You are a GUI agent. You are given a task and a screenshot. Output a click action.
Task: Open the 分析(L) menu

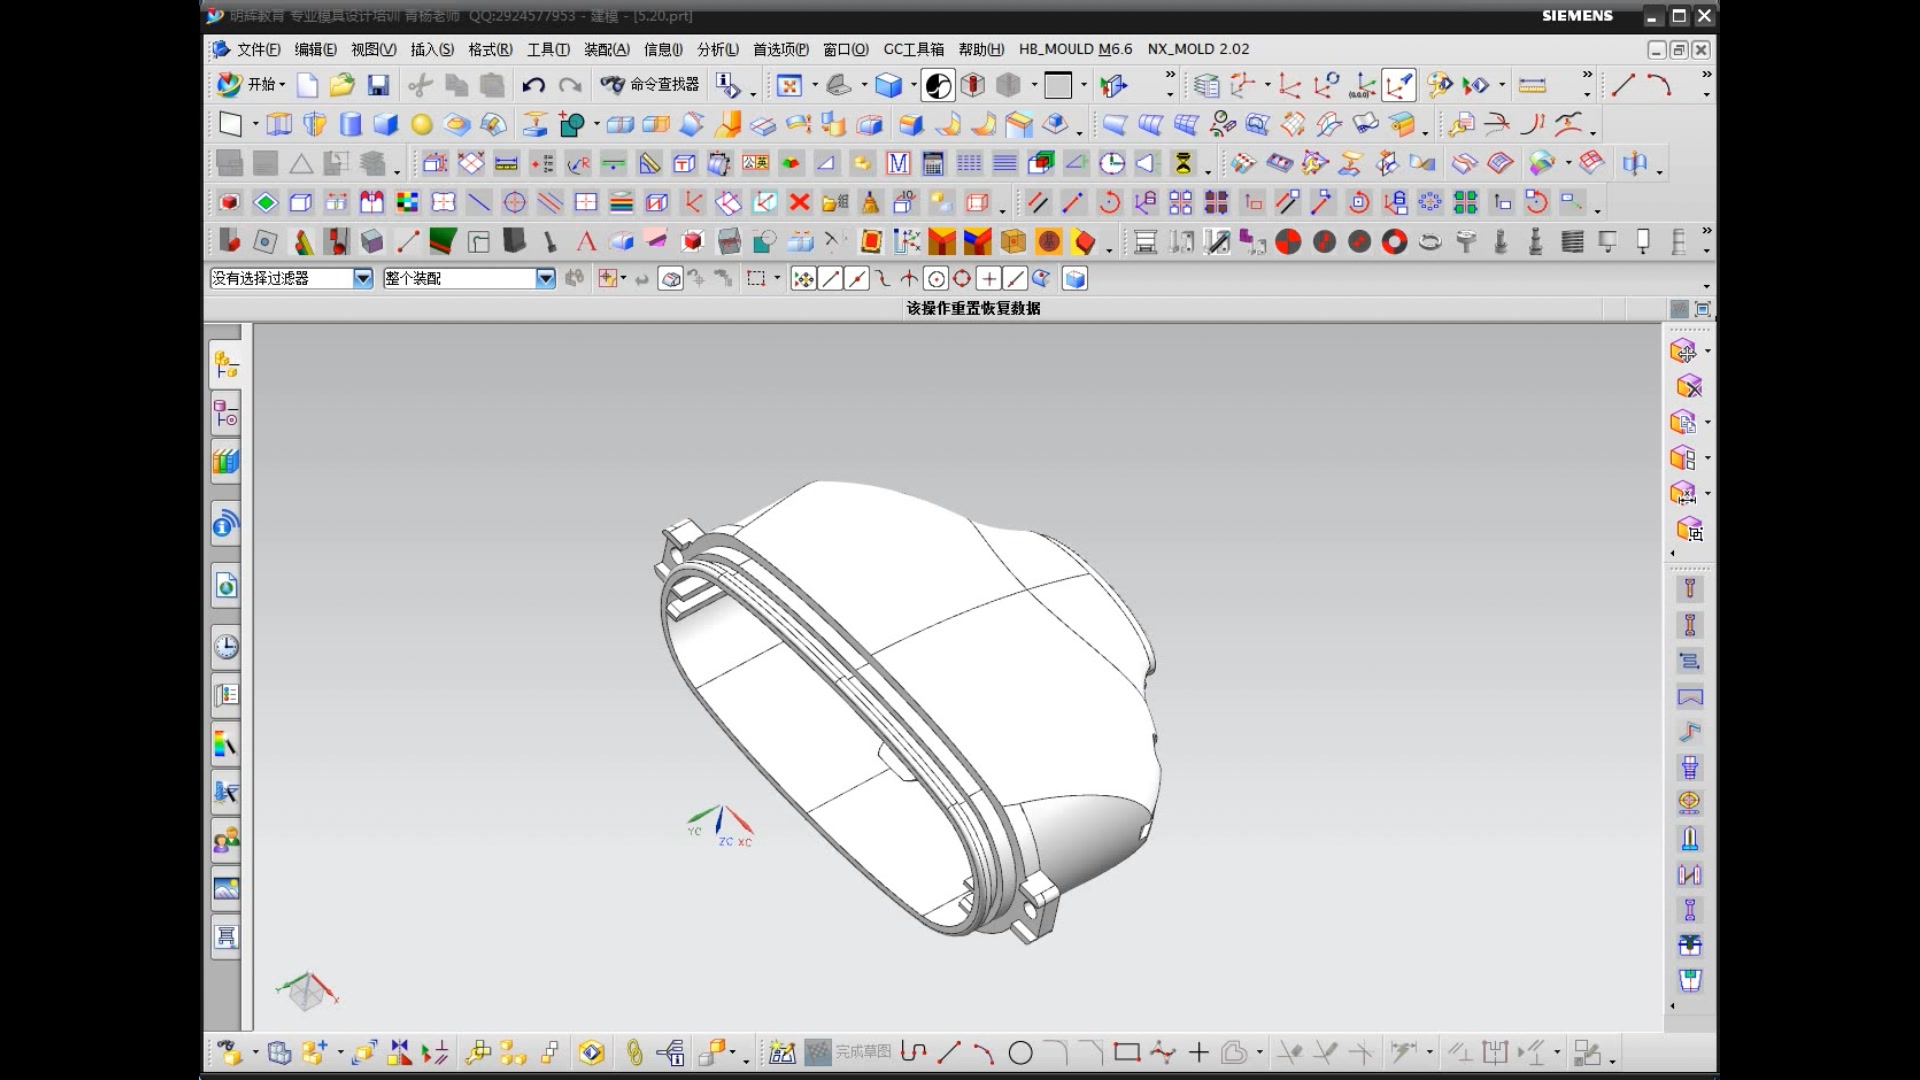pyautogui.click(x=718, y=49)
